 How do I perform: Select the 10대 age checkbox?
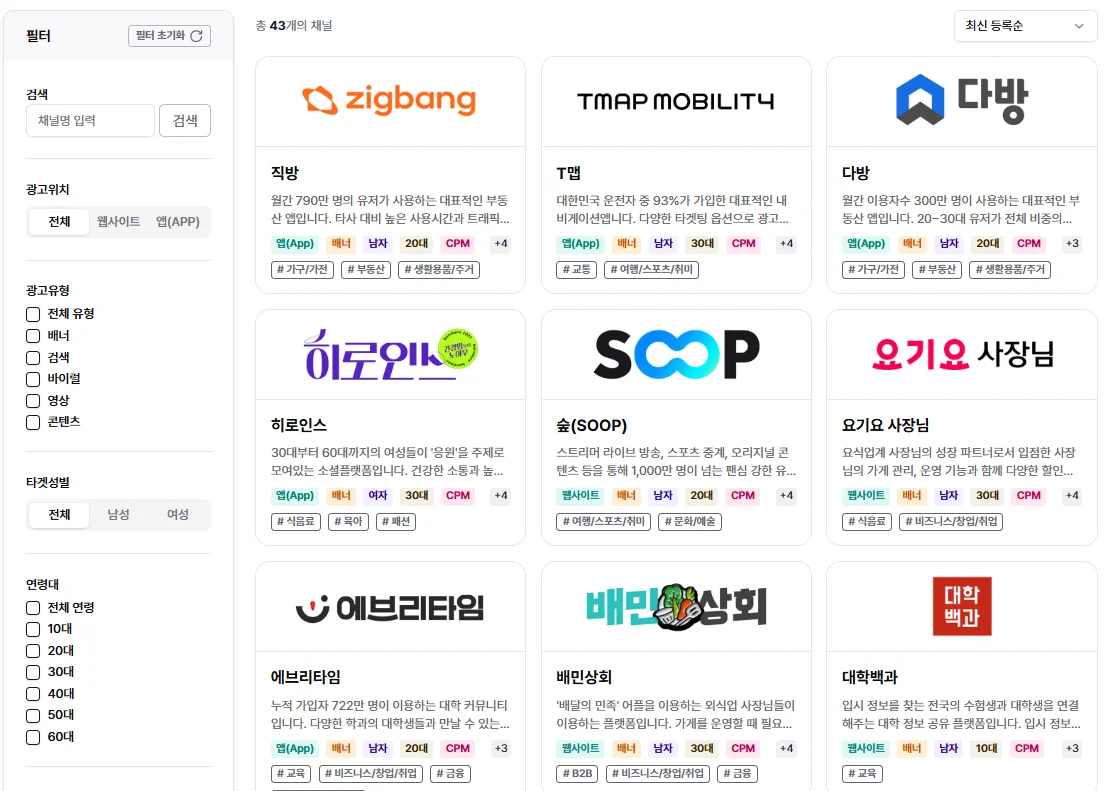pyautogui.click(x=33, y=629)
